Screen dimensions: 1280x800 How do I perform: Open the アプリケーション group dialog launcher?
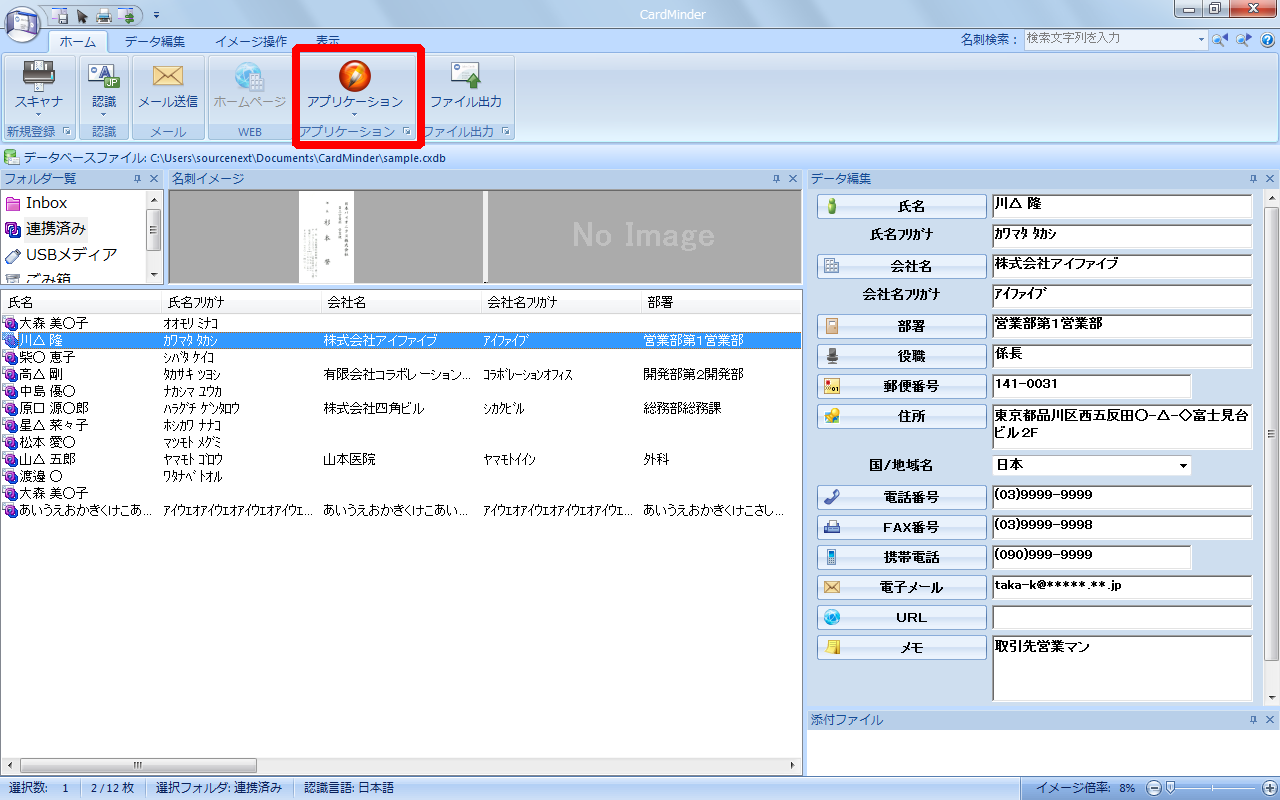click(407, 132)
